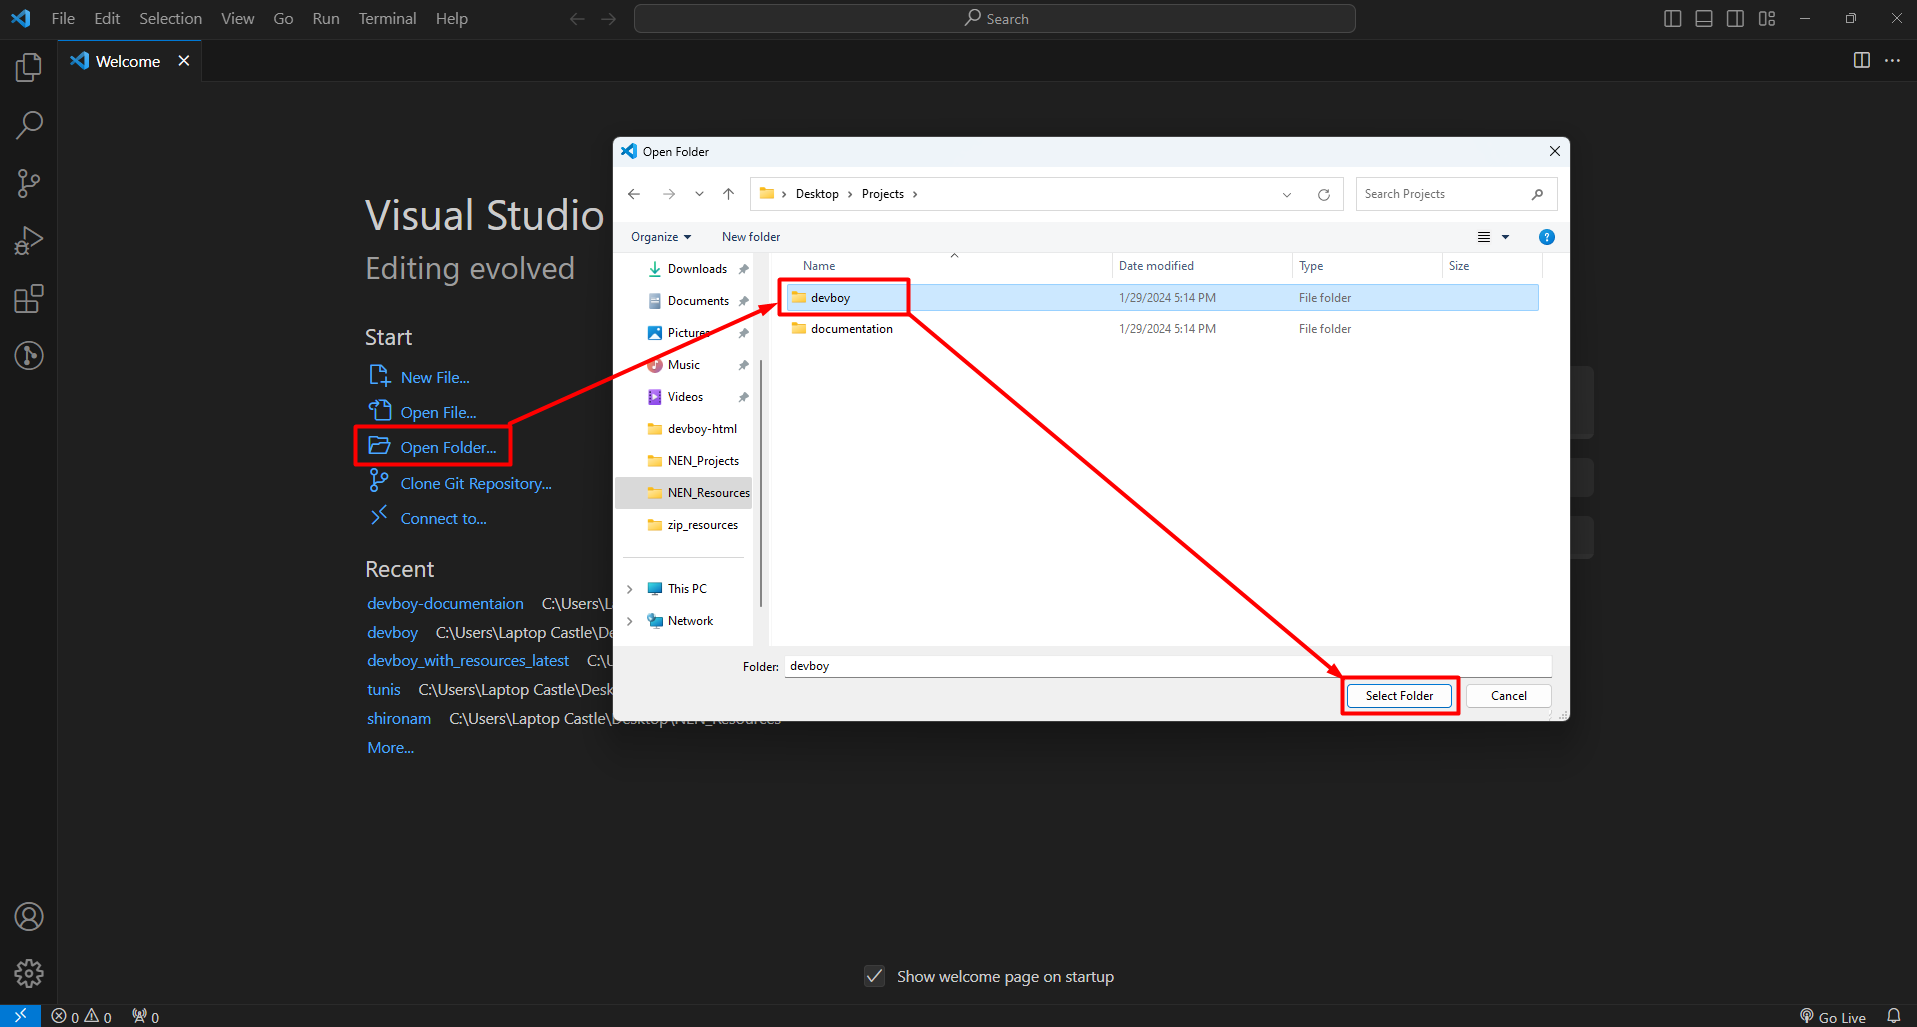Toggle Show welcome page on startup checkbox
This screenshot has height=1027, width=1917.
tap(874, 976)
